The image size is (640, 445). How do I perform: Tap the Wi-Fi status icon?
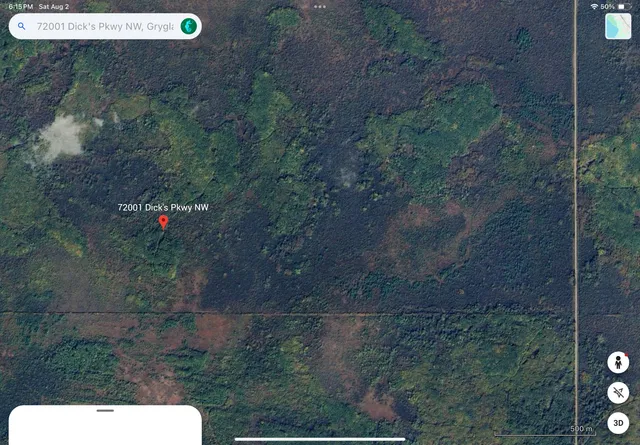(594, 7)
